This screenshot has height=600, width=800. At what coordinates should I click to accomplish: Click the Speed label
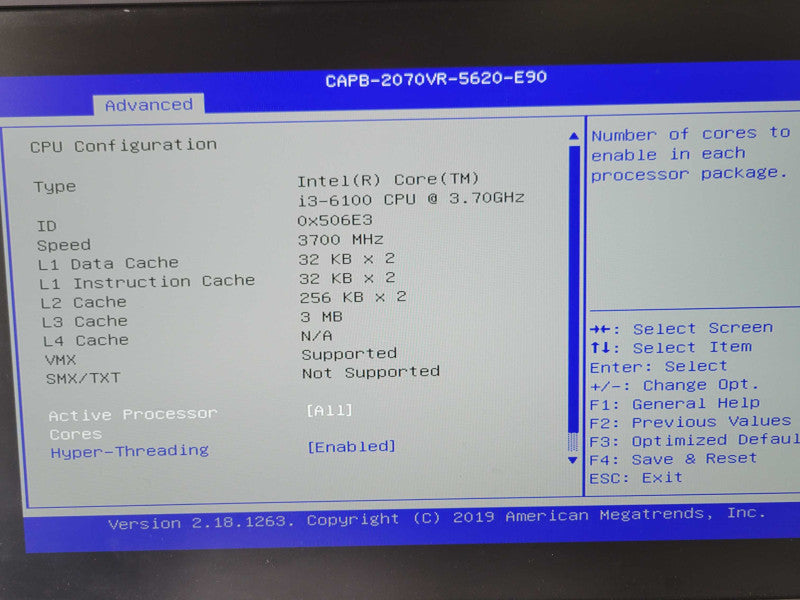pos(64,245)
